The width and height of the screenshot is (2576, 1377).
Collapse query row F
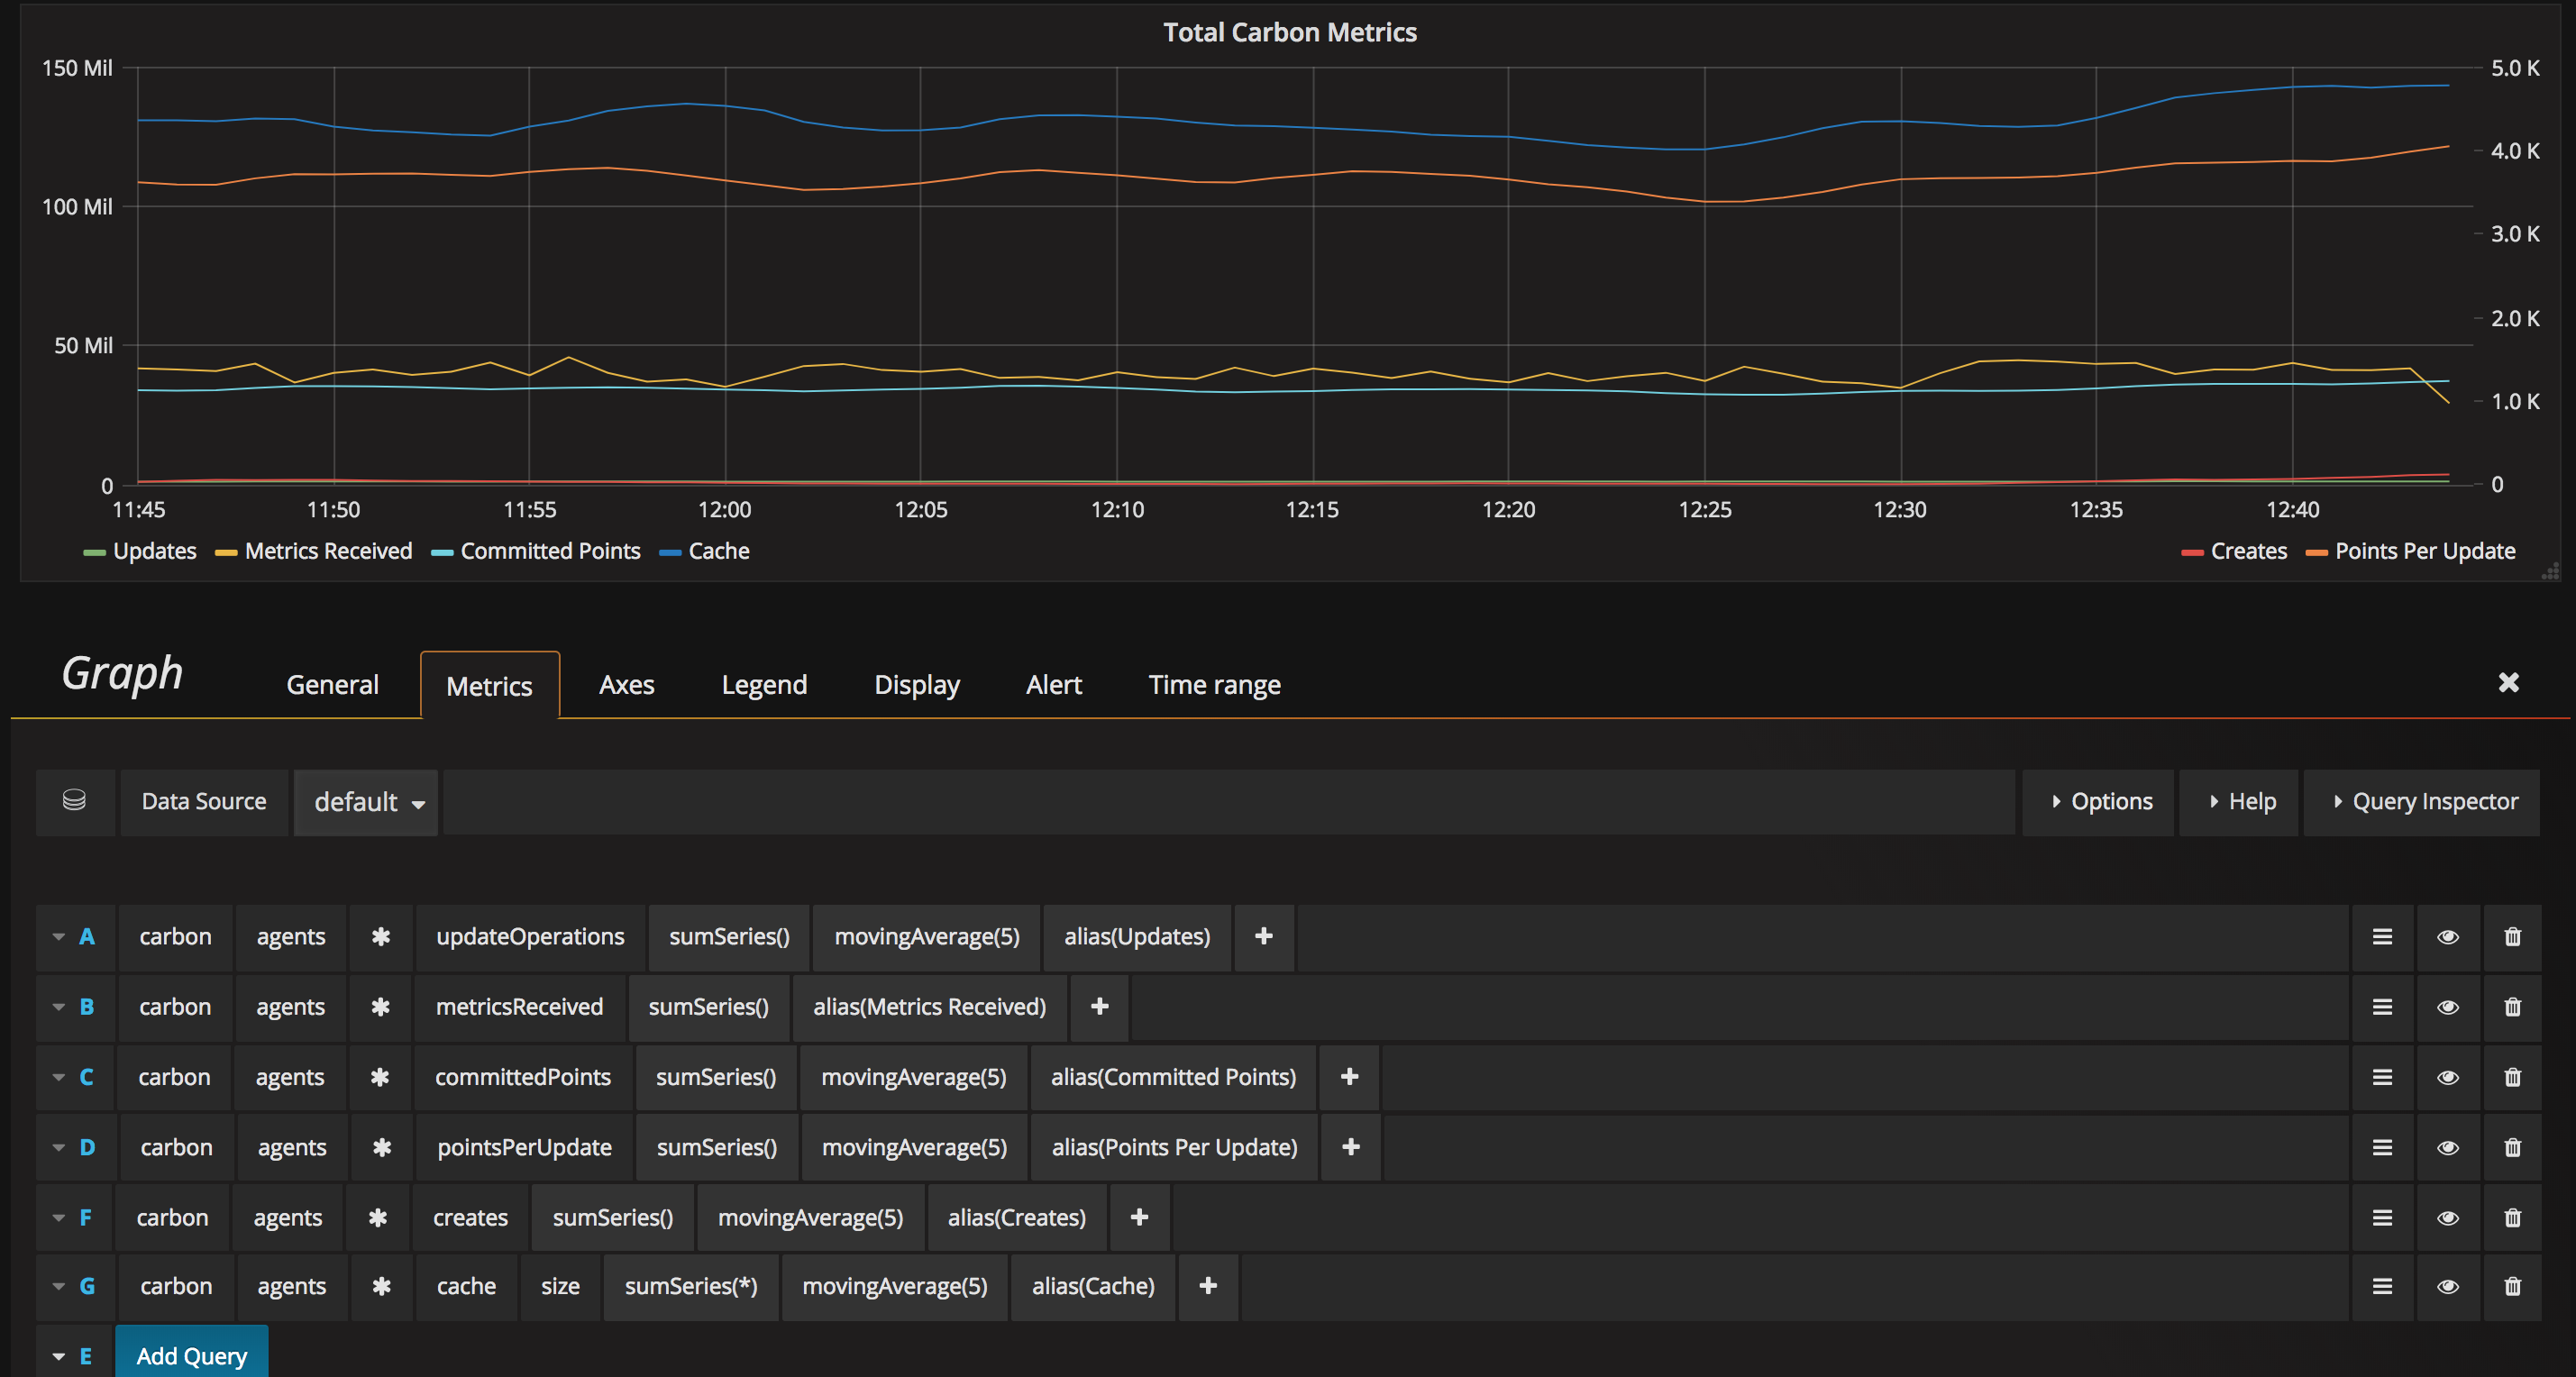pos(59,1217)
